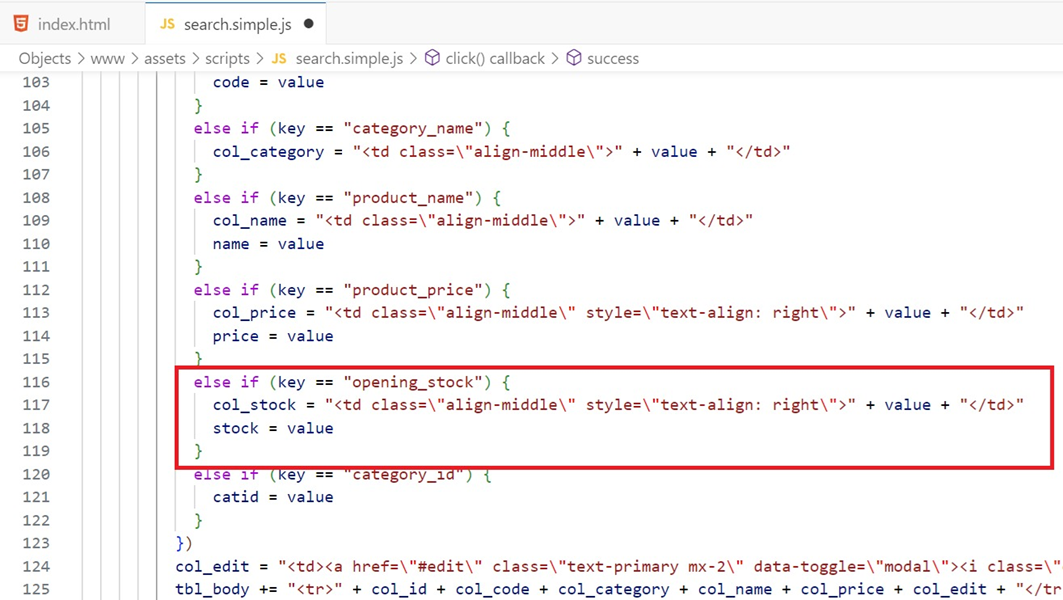Image resolution: width=1063 pixels, height=600 pixels.
Task: Click the "category_name" string on line 105
Action: 417,128
